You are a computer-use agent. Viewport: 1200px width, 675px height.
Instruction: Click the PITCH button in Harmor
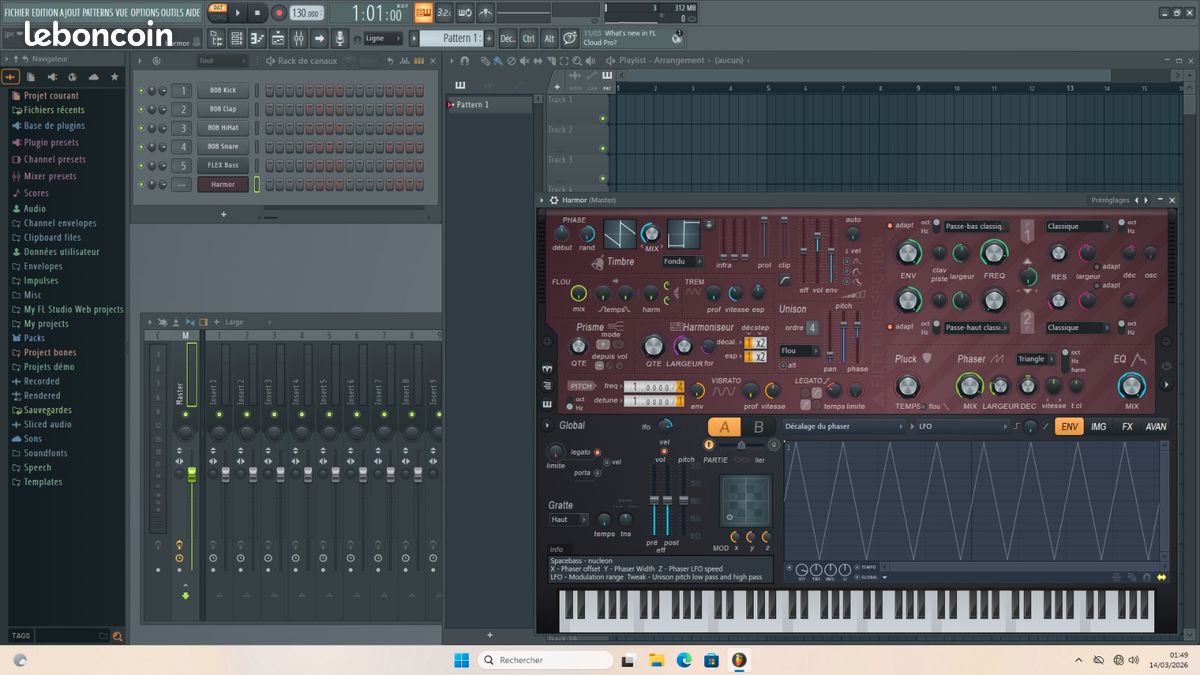tap(581, 386)
